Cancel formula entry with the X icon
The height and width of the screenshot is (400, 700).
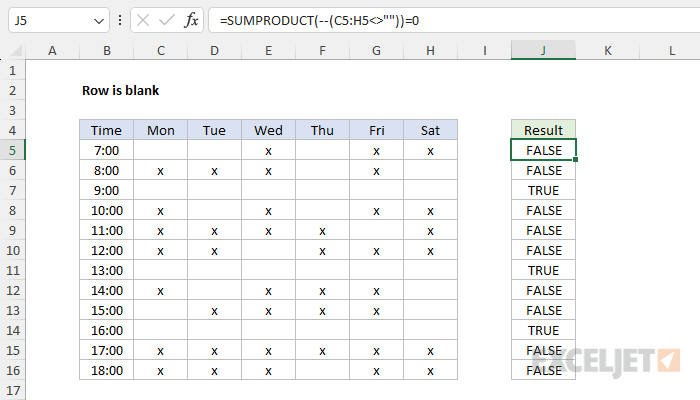[143, 20]
